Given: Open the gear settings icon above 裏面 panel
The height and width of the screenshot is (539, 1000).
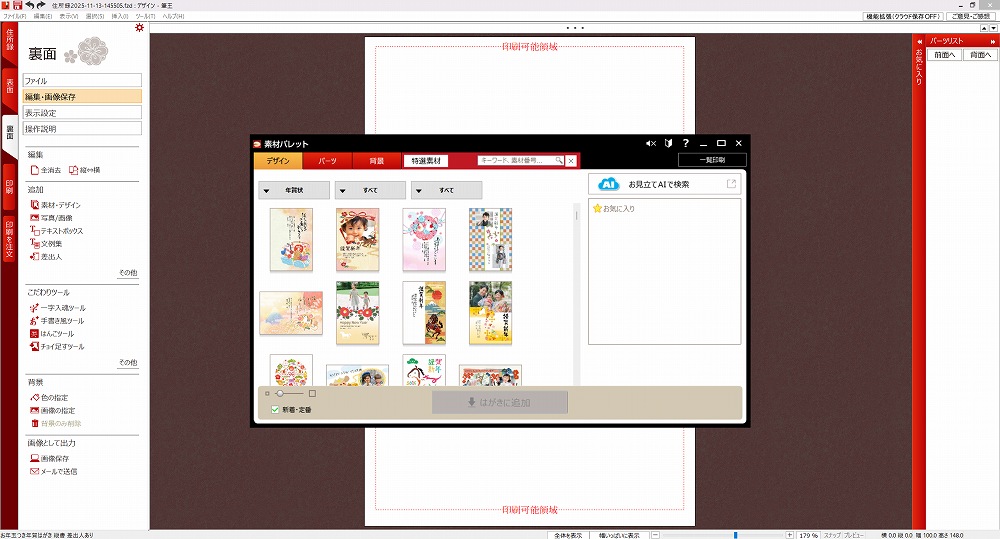Looking at the screenshot, I should click(140, 28).
